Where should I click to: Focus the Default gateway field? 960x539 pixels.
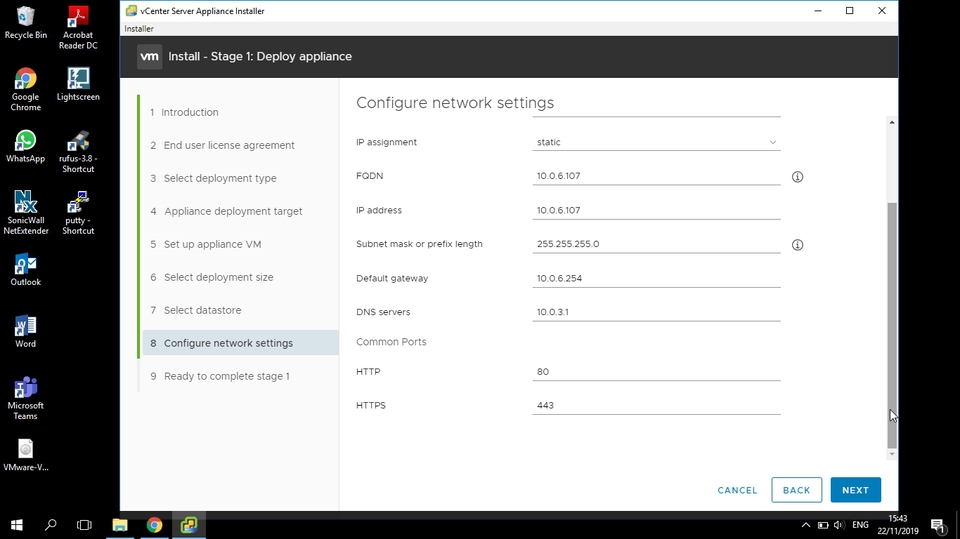coord(656,278)
